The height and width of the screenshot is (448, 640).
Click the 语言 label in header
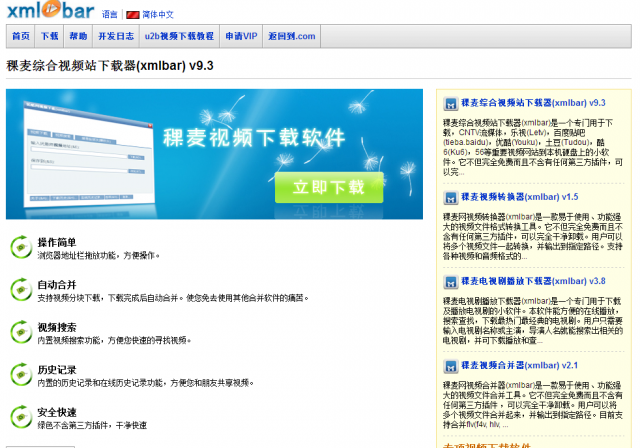point(109,15)
